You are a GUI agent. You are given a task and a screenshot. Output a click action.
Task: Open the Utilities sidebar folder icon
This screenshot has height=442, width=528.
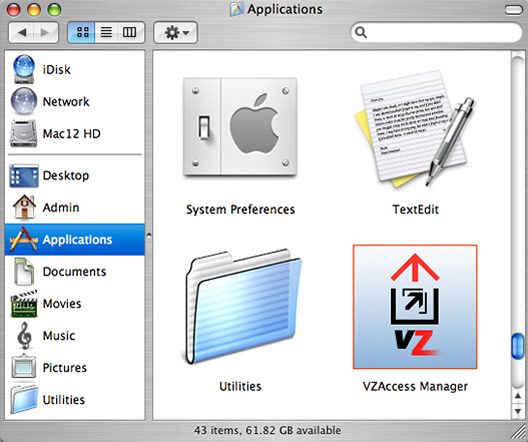24,399
